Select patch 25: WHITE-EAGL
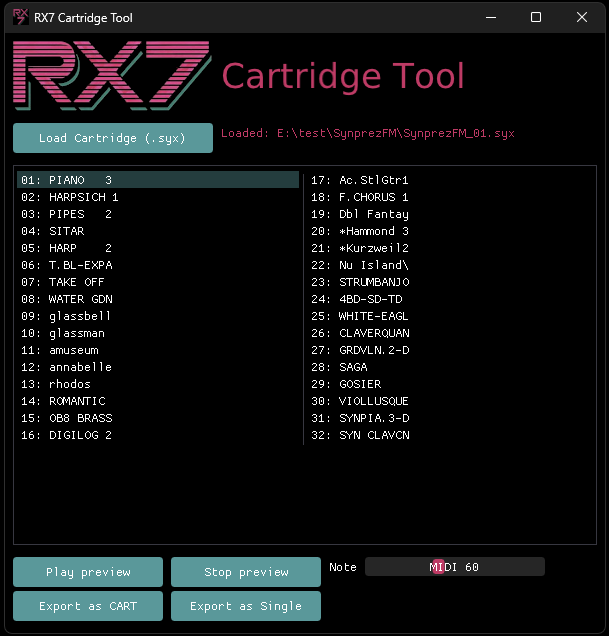The width and height of the screenshot is (609, 636). 450,316
